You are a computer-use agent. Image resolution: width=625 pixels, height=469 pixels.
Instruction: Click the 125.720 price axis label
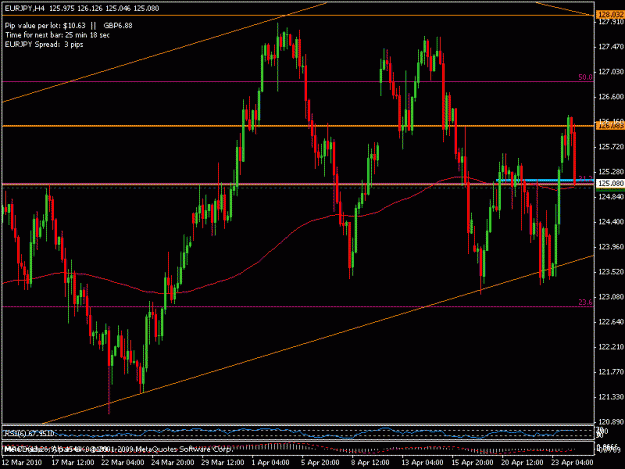pos(611,147)
